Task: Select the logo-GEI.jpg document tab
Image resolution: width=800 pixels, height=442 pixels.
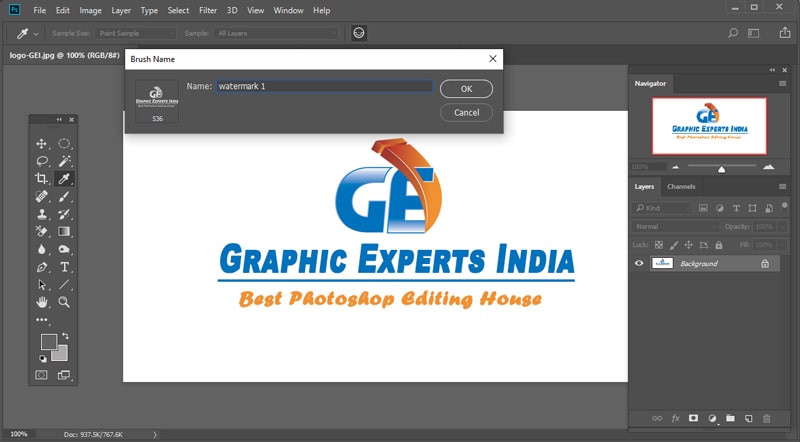Action: point(64,55)
